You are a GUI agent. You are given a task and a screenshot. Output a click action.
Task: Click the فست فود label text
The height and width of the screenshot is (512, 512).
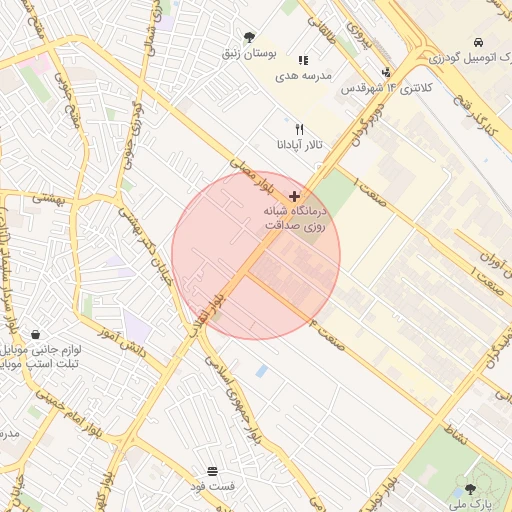click(x=213, y=486)
